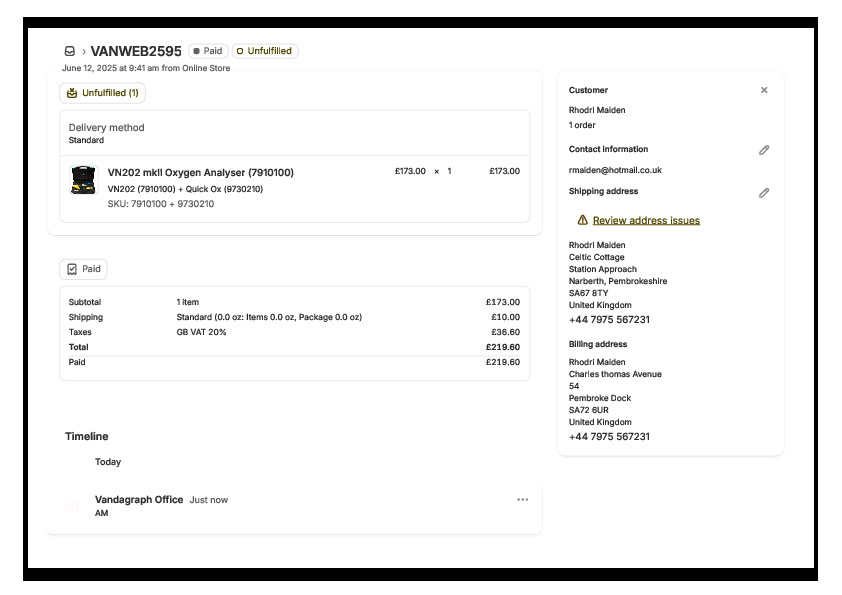Screen dimensions: 842x595
Task: Click the Paid receipt icon in payment card
Action: click(72, 269)
